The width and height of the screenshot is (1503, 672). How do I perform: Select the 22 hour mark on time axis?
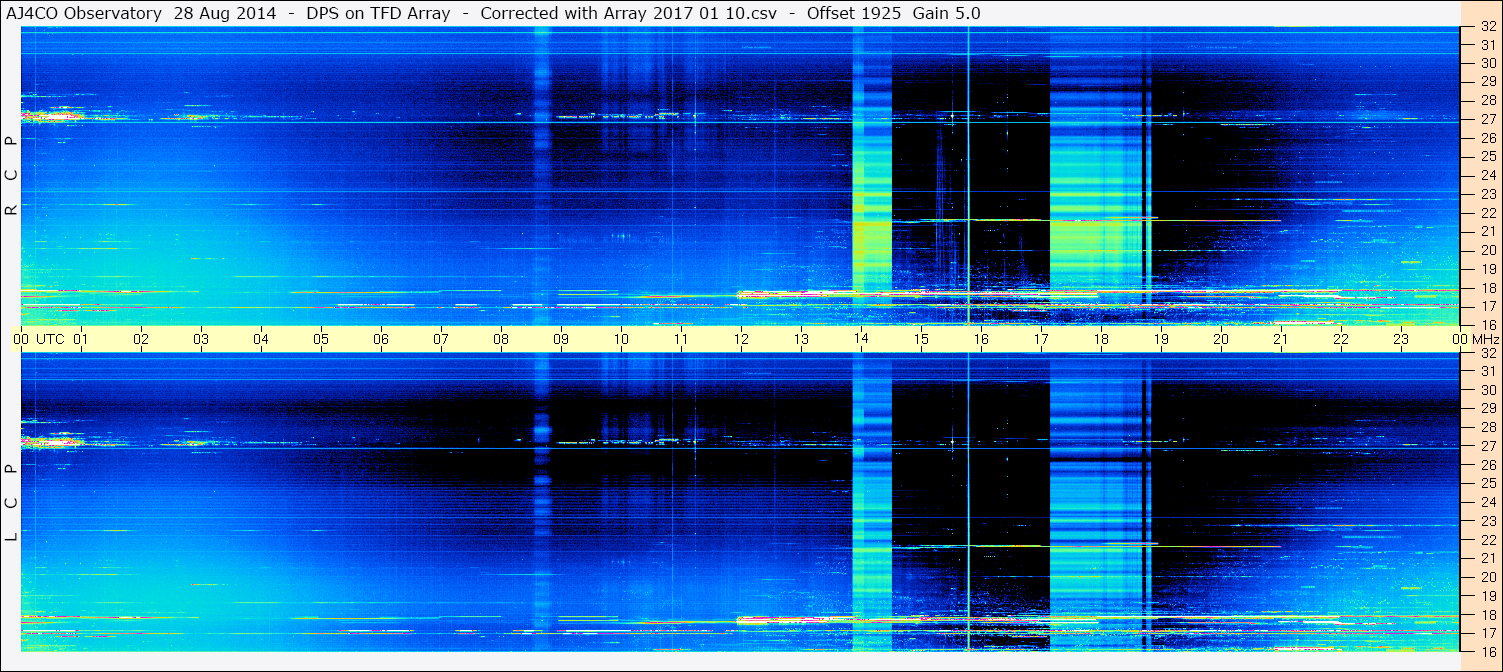tap(1341, 339)
